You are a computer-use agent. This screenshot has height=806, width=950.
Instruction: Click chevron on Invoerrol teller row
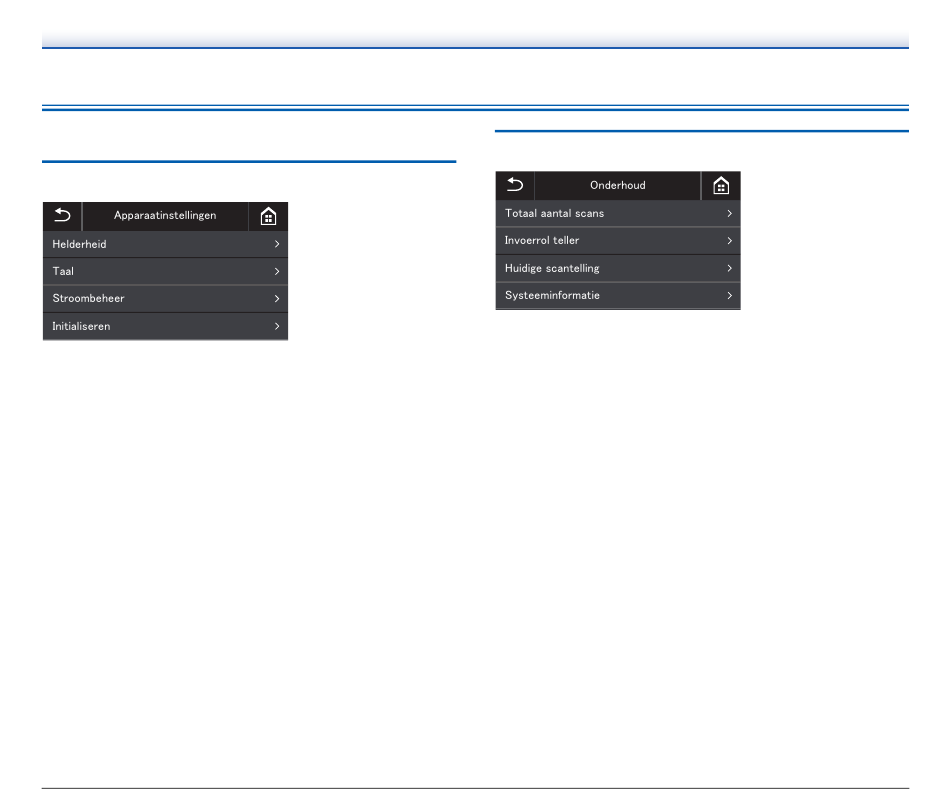click(x=729, y=241)
